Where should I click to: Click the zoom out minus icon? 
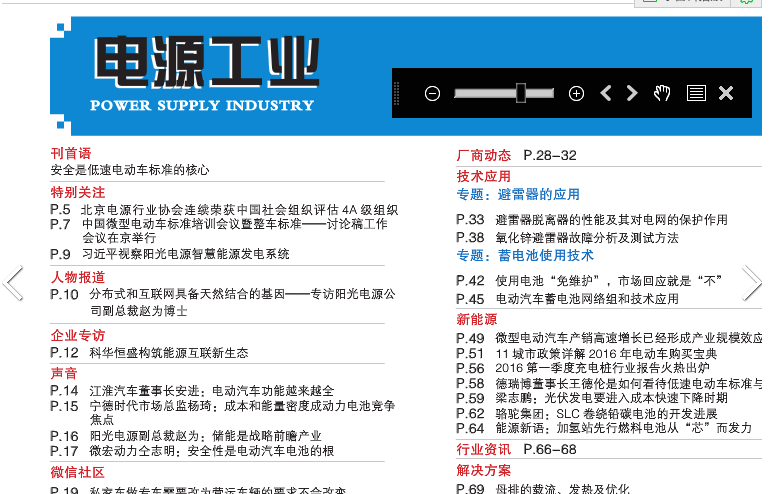pos(432,93)
